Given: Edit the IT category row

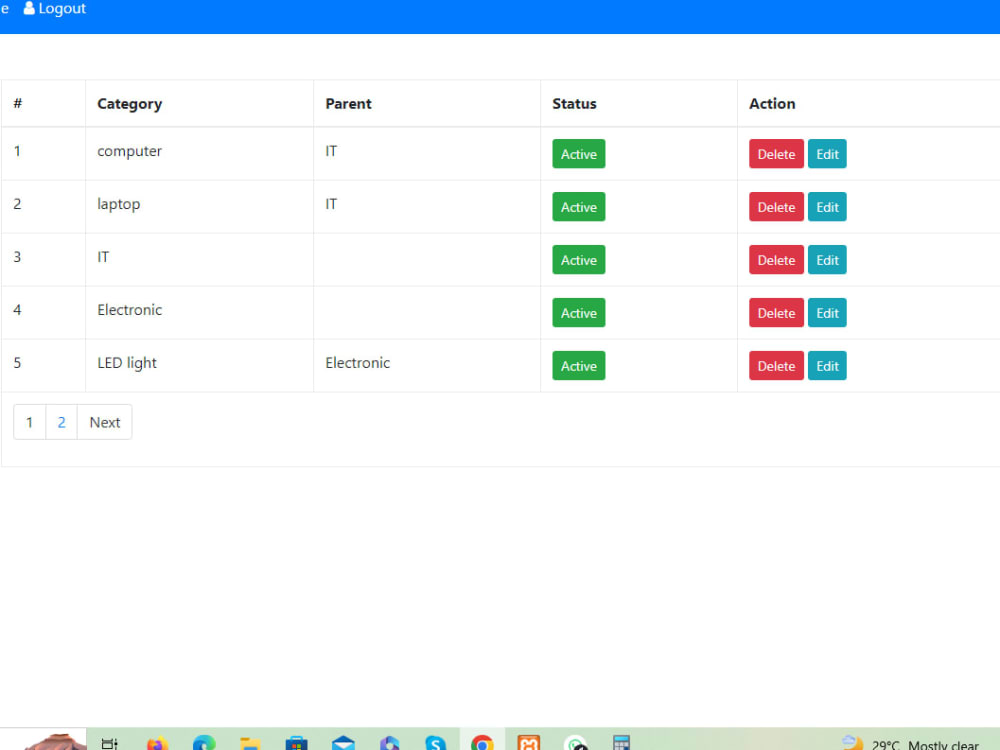Looking at the screenshot, I should 827,260.
